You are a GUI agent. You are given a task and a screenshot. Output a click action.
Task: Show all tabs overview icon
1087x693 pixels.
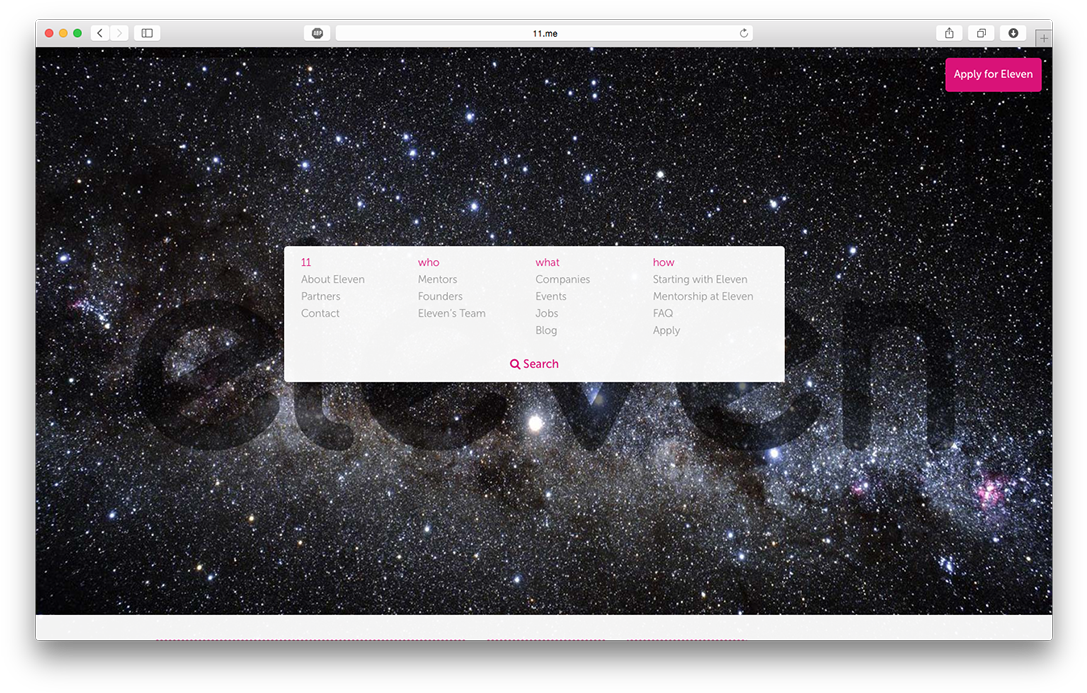[981, 33]
